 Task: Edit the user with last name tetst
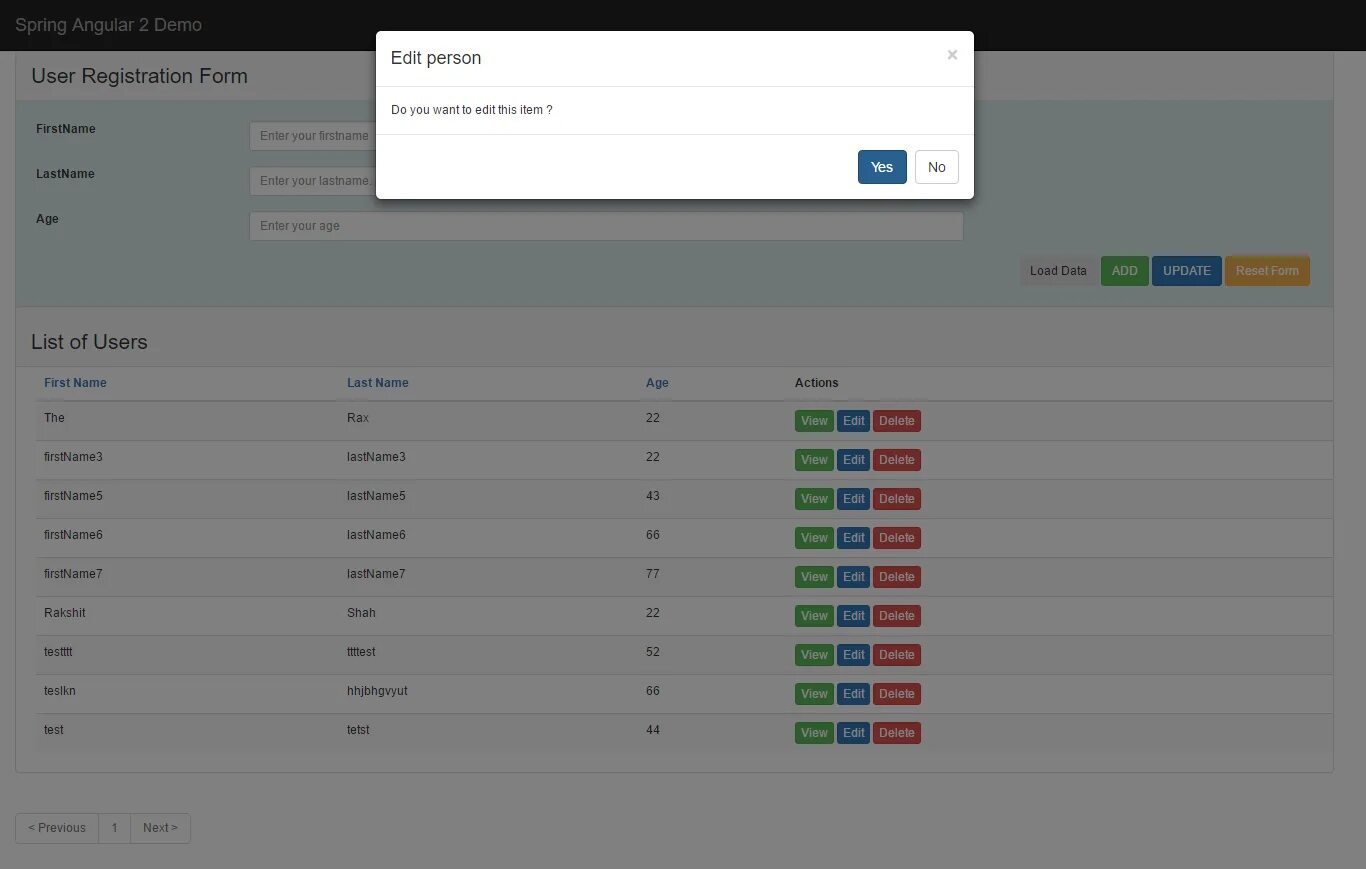point(853,733)
